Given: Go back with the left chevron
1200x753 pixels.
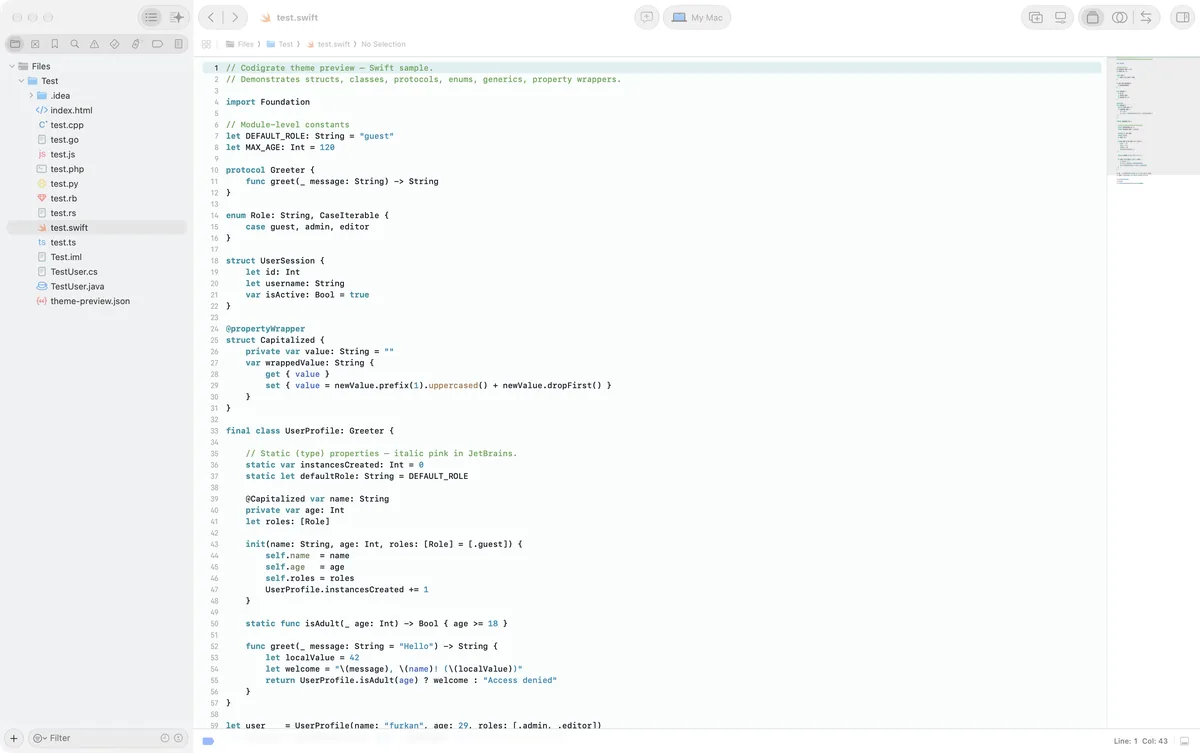Looking at the screenshot, I should click(211, 17).
